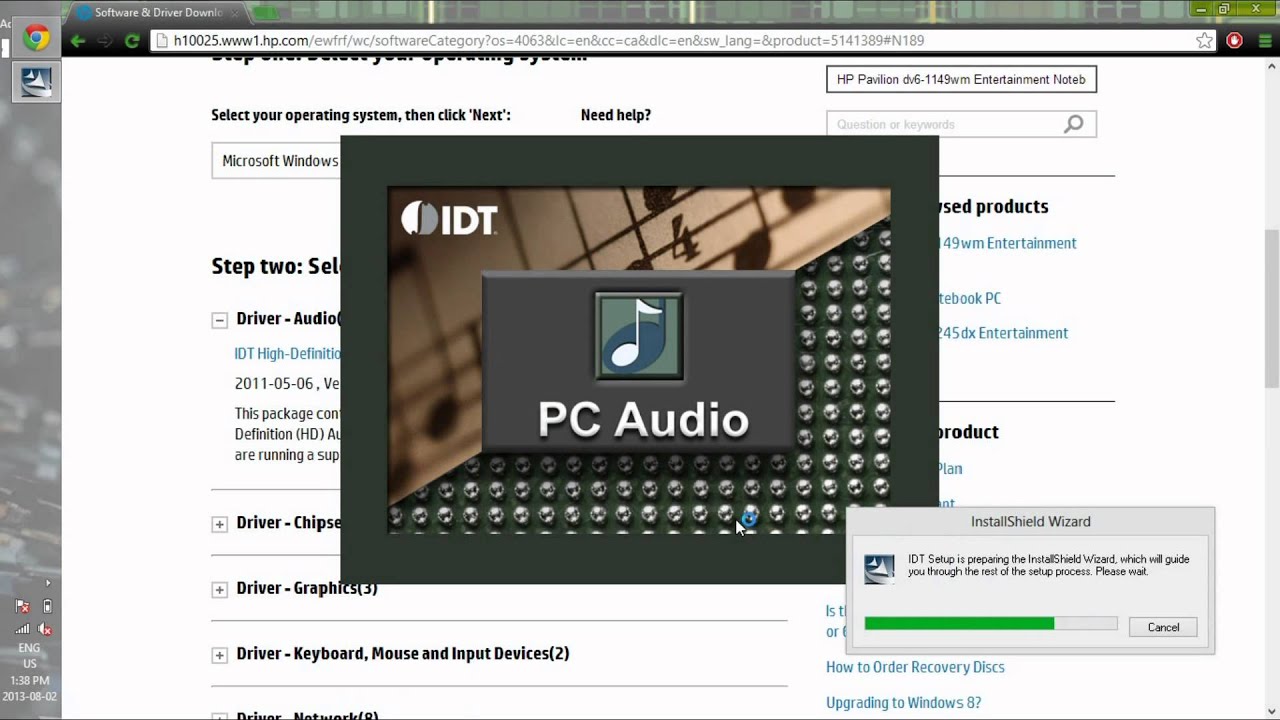Select the 'Software & Driver Downloads' tab

coord(157,13)
